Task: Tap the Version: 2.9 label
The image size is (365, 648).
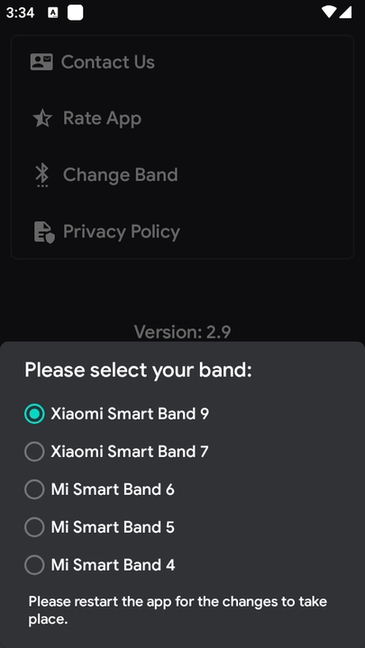Action: pyautogui.click(x=182, y=331)
